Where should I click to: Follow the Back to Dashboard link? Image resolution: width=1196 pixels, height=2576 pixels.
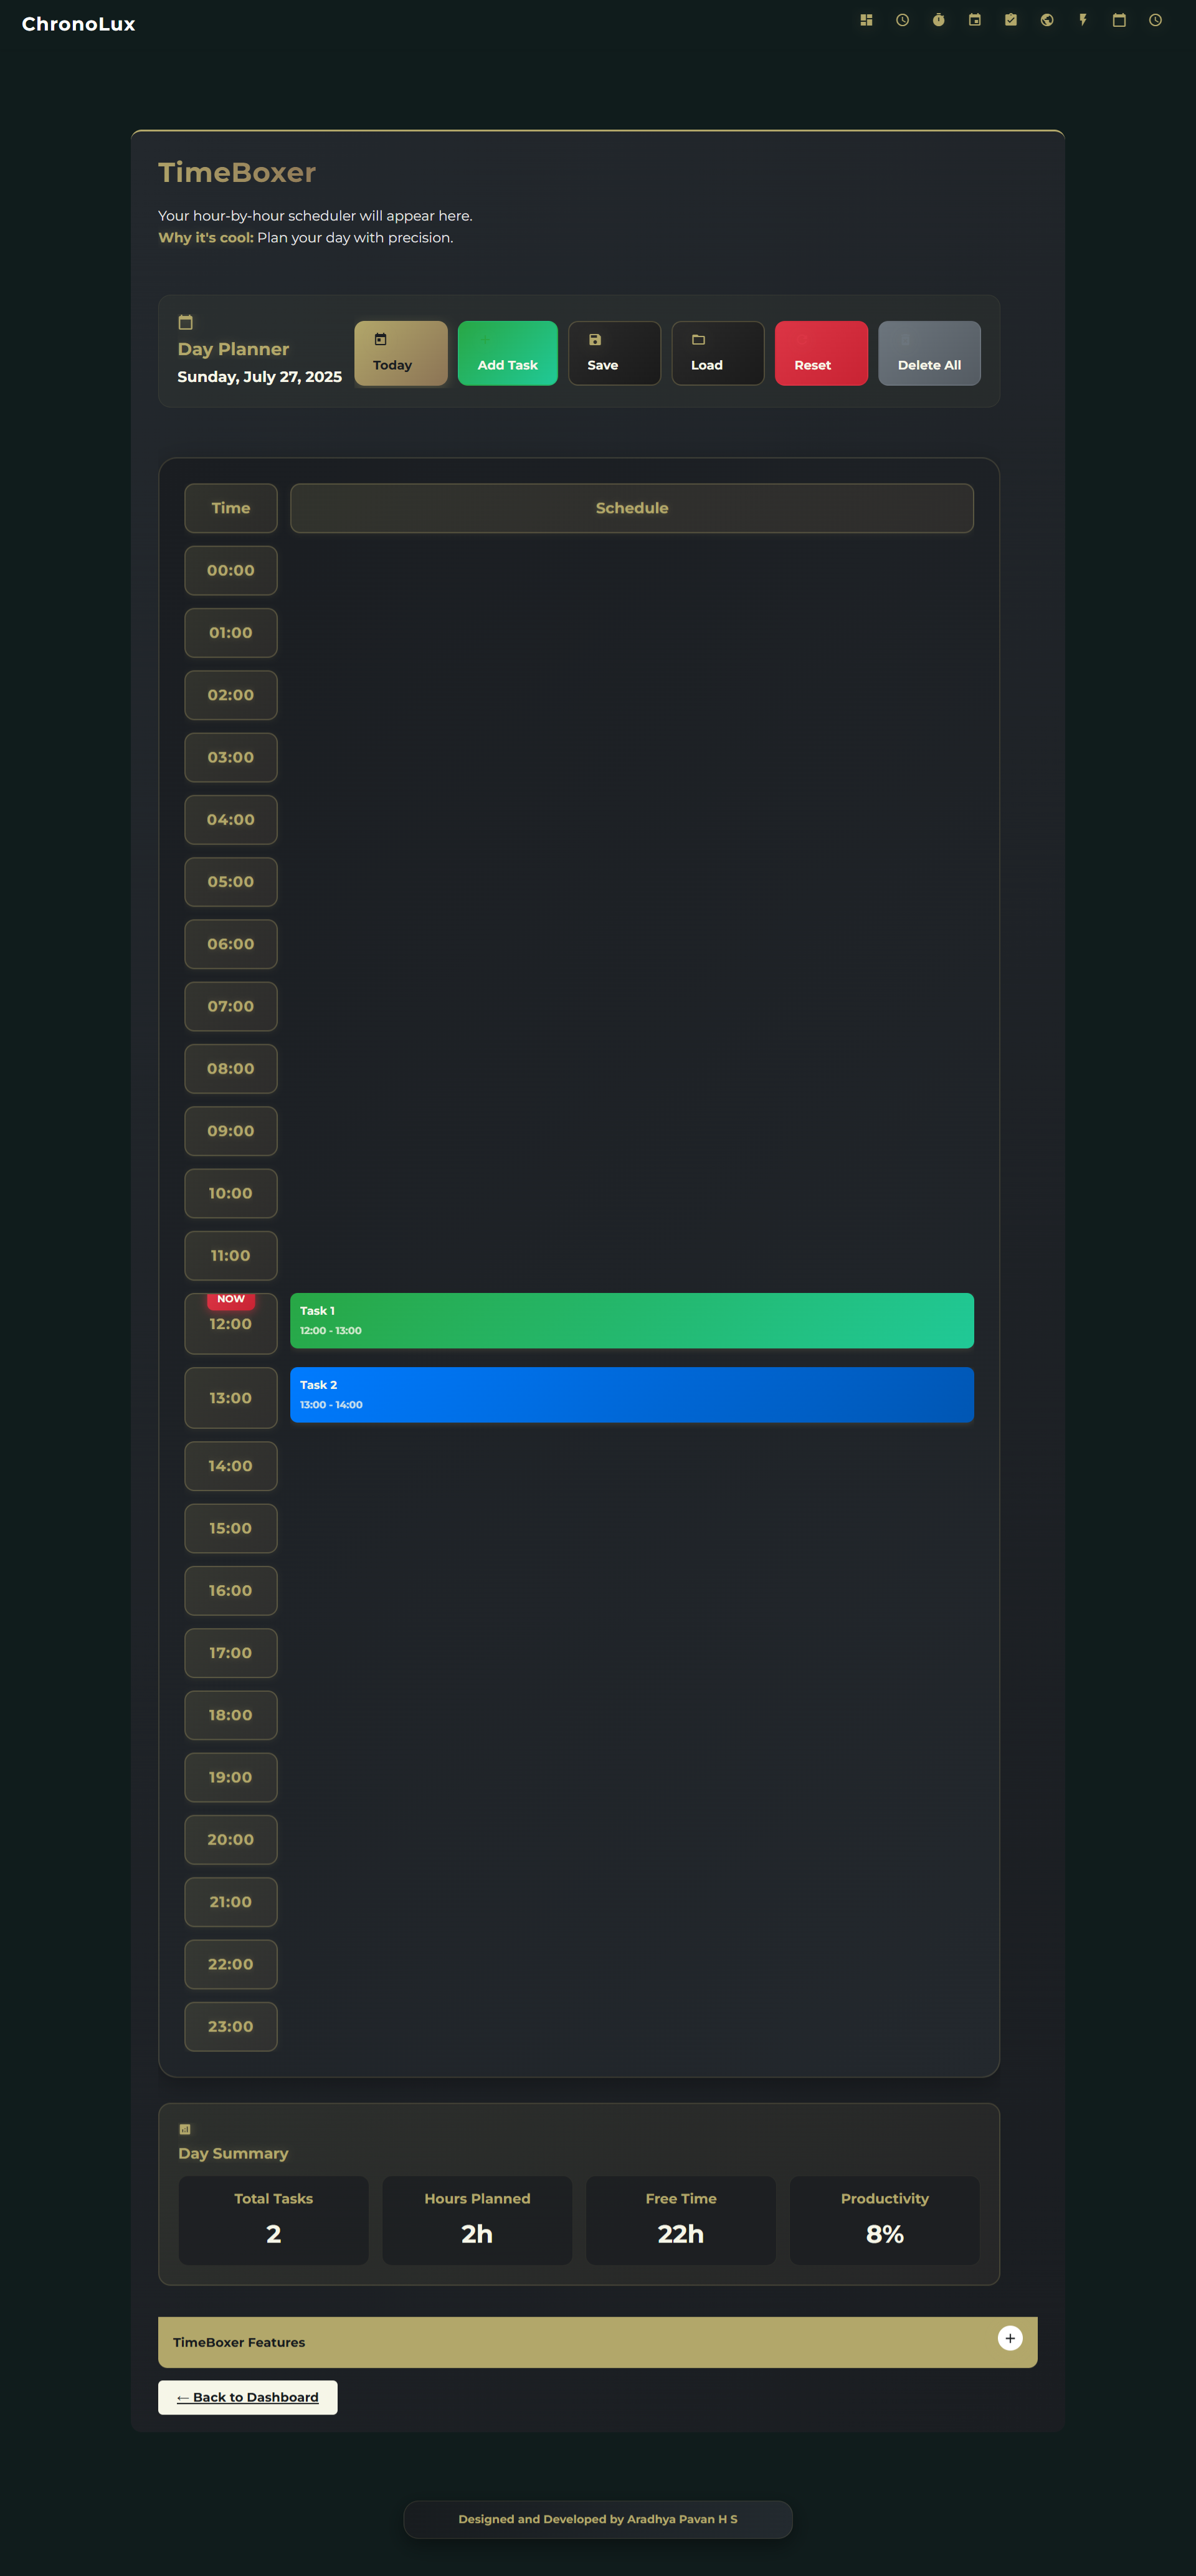tap(247, 2397)
